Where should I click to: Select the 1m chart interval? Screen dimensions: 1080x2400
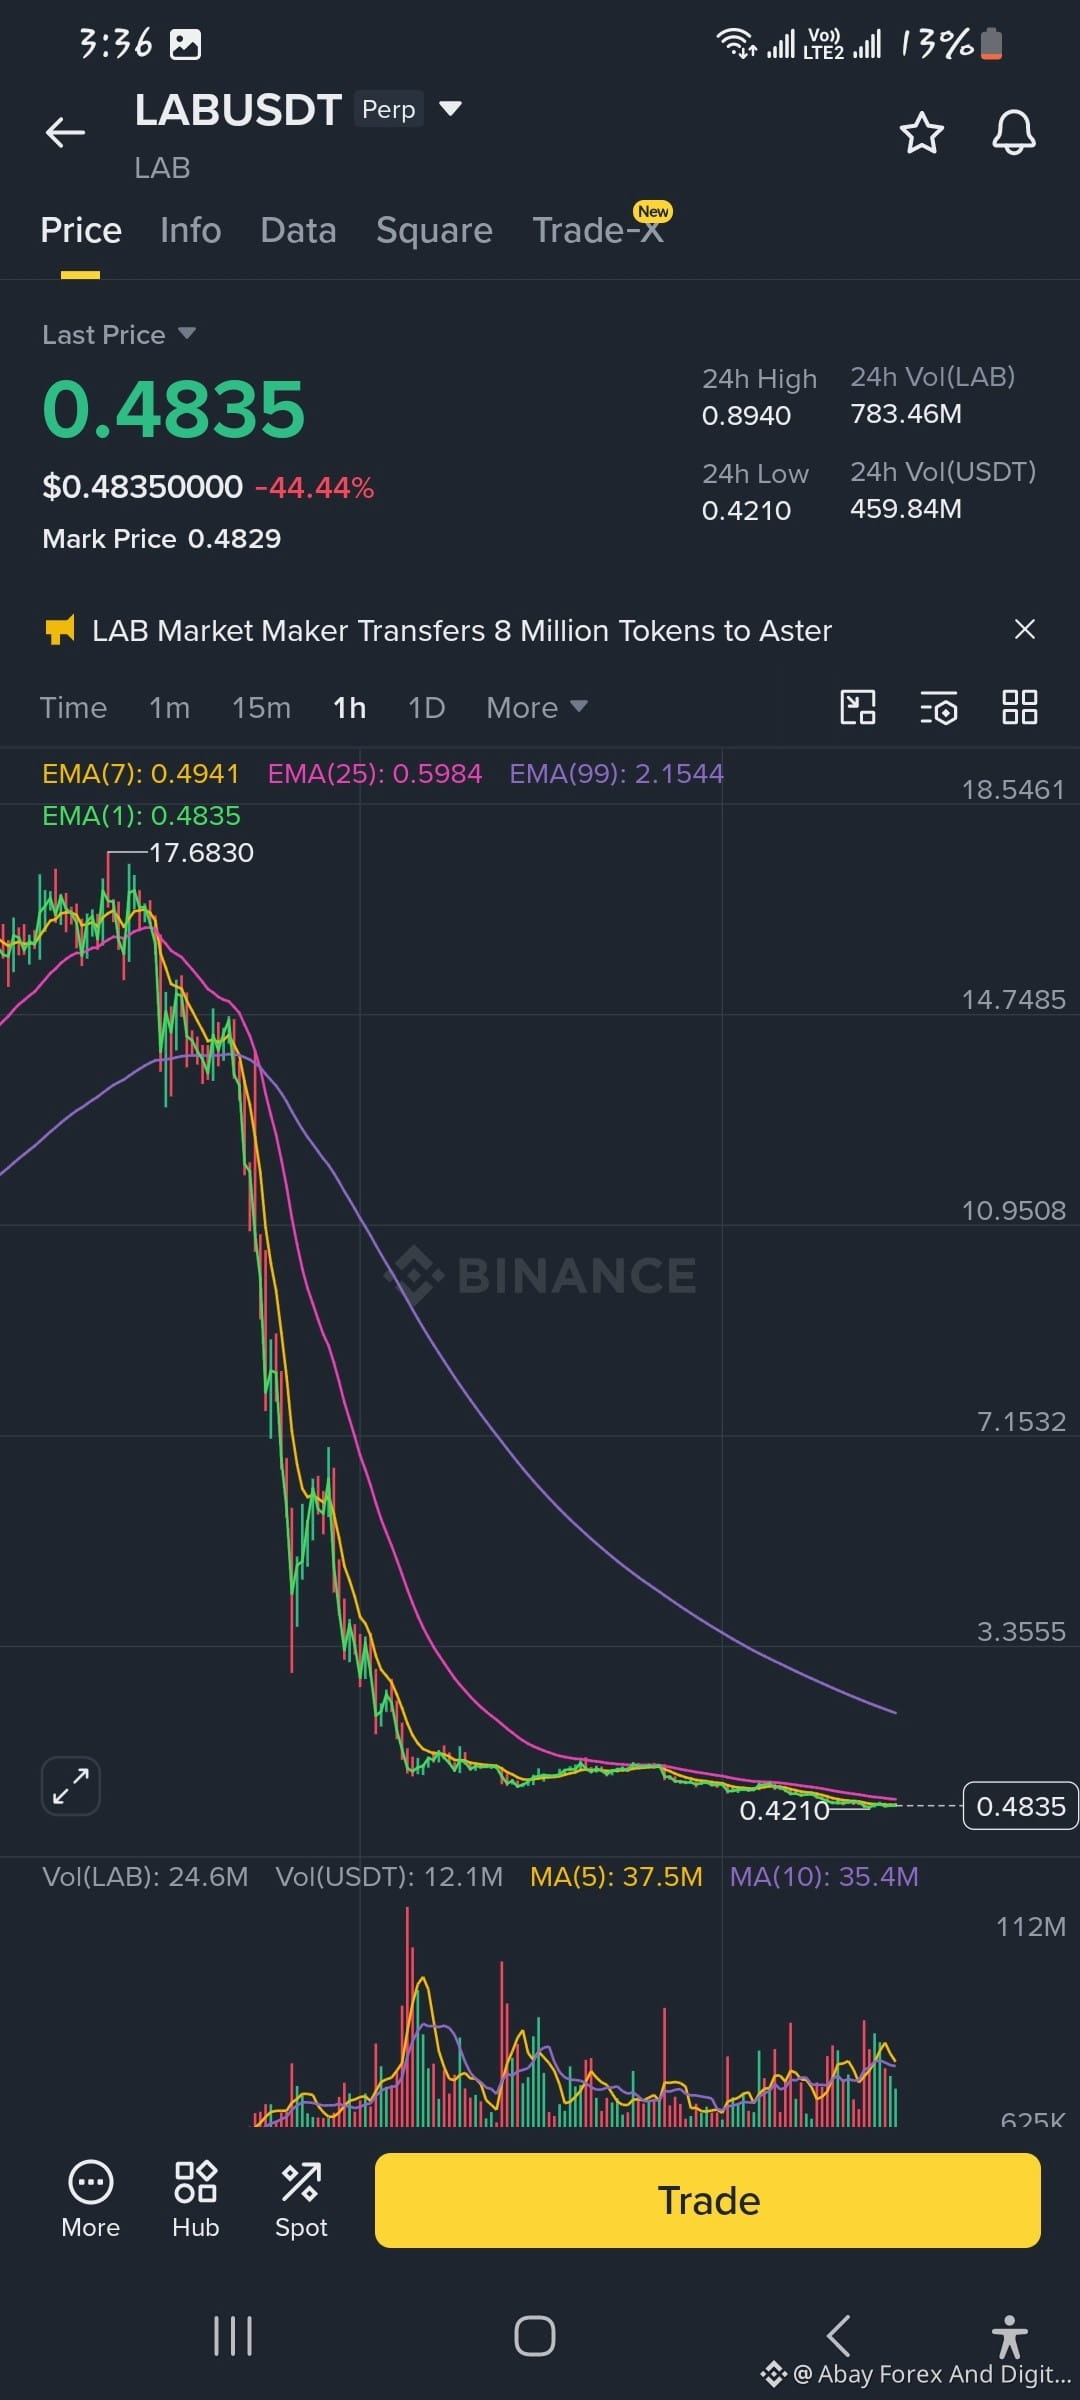[169, 707]
